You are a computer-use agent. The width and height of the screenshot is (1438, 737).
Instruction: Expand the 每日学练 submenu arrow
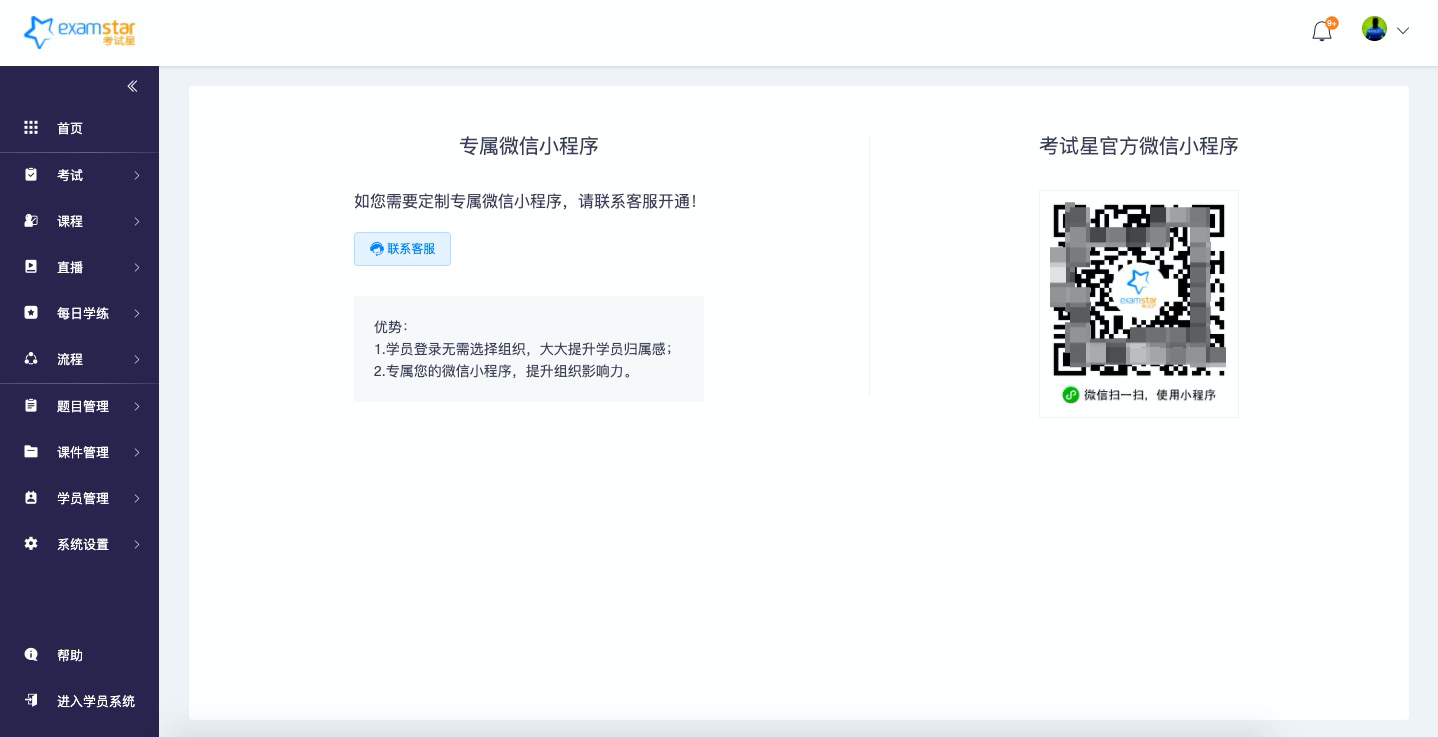[x=137, y=314]
